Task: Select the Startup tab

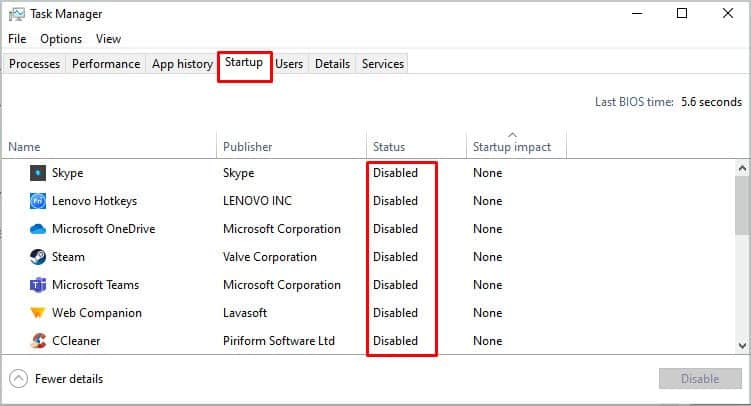Action: [x=244, y=63]
